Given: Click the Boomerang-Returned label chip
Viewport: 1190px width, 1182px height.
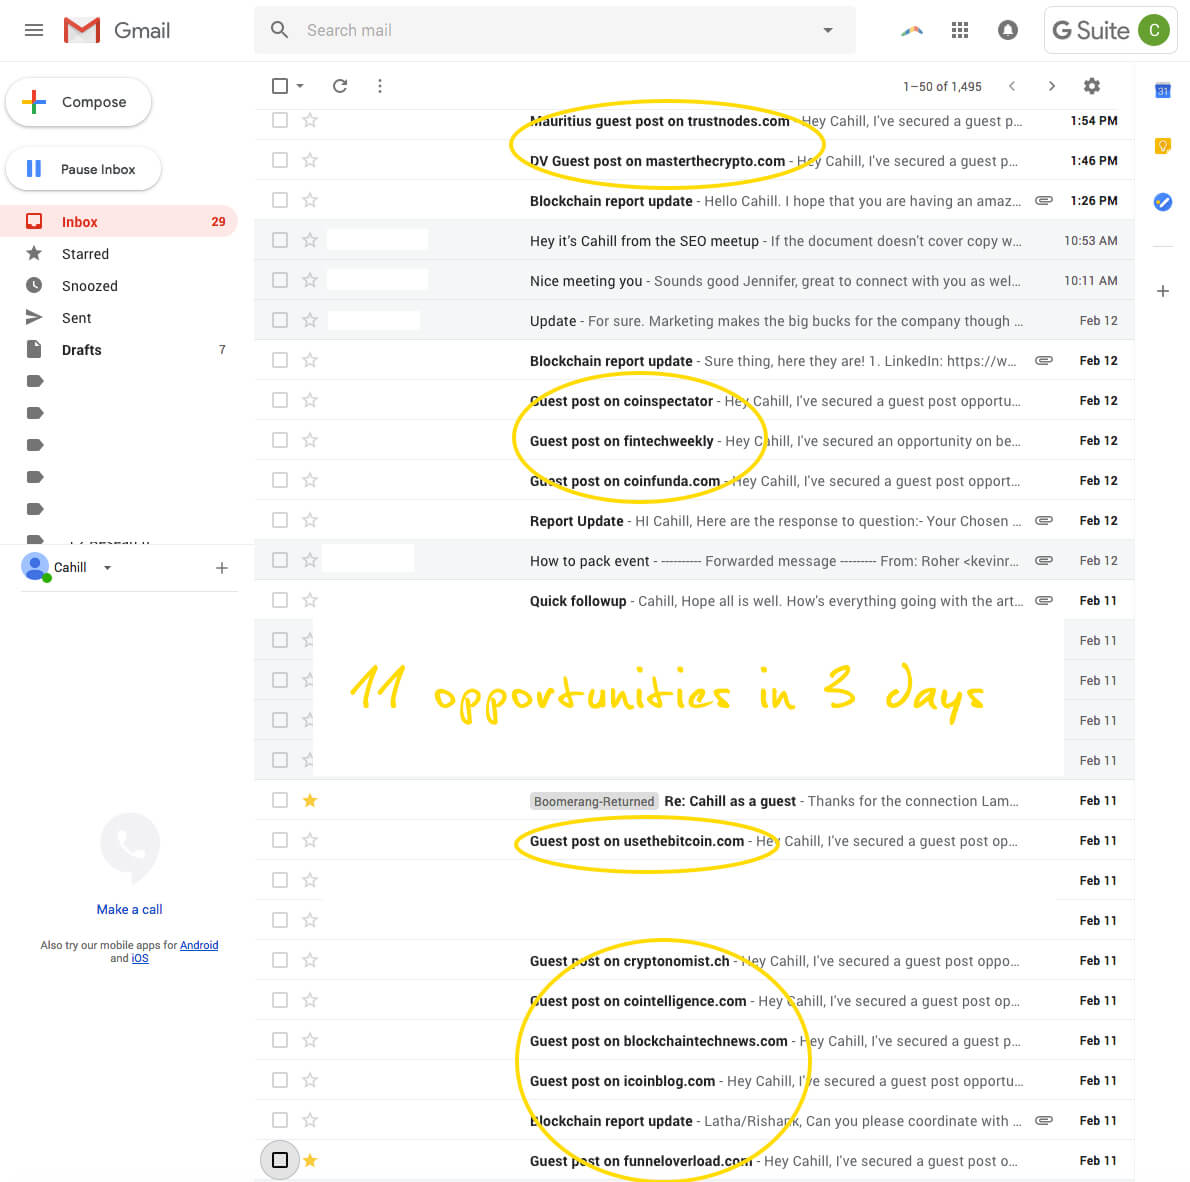Looking at the screenshot, I should (x=593, y=801).
